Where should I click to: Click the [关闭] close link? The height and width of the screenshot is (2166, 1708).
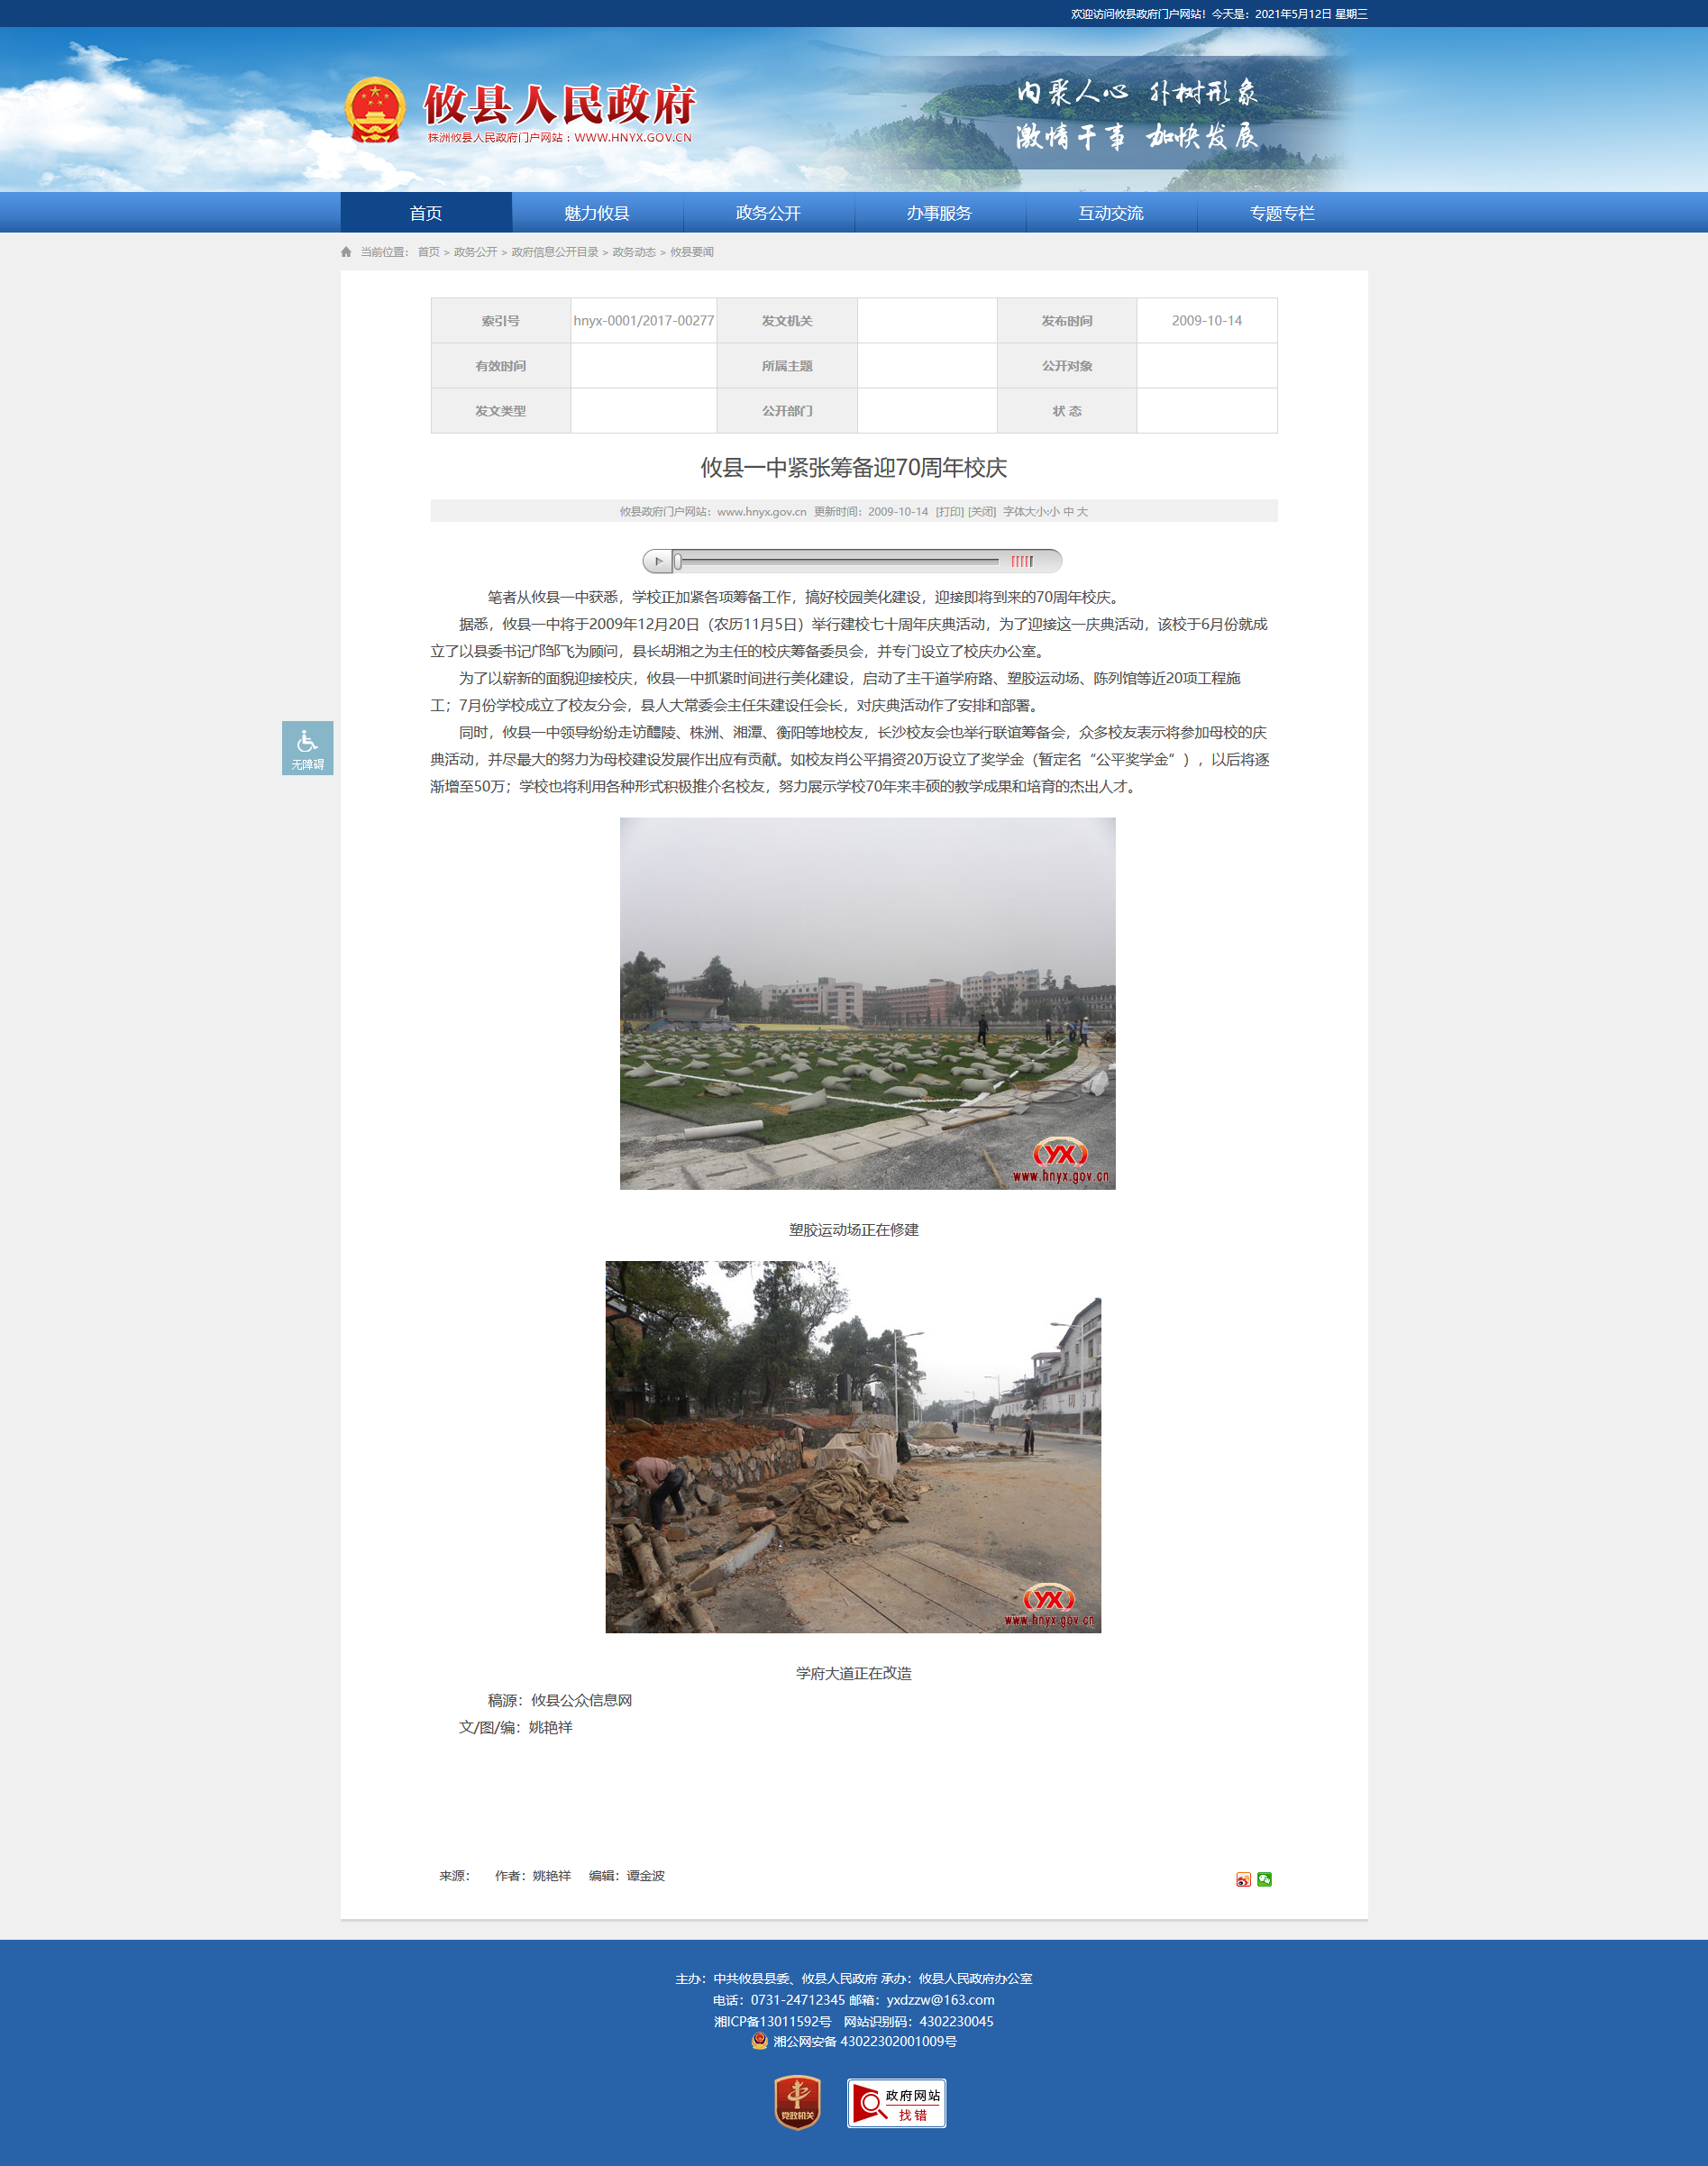pos(981,512)
